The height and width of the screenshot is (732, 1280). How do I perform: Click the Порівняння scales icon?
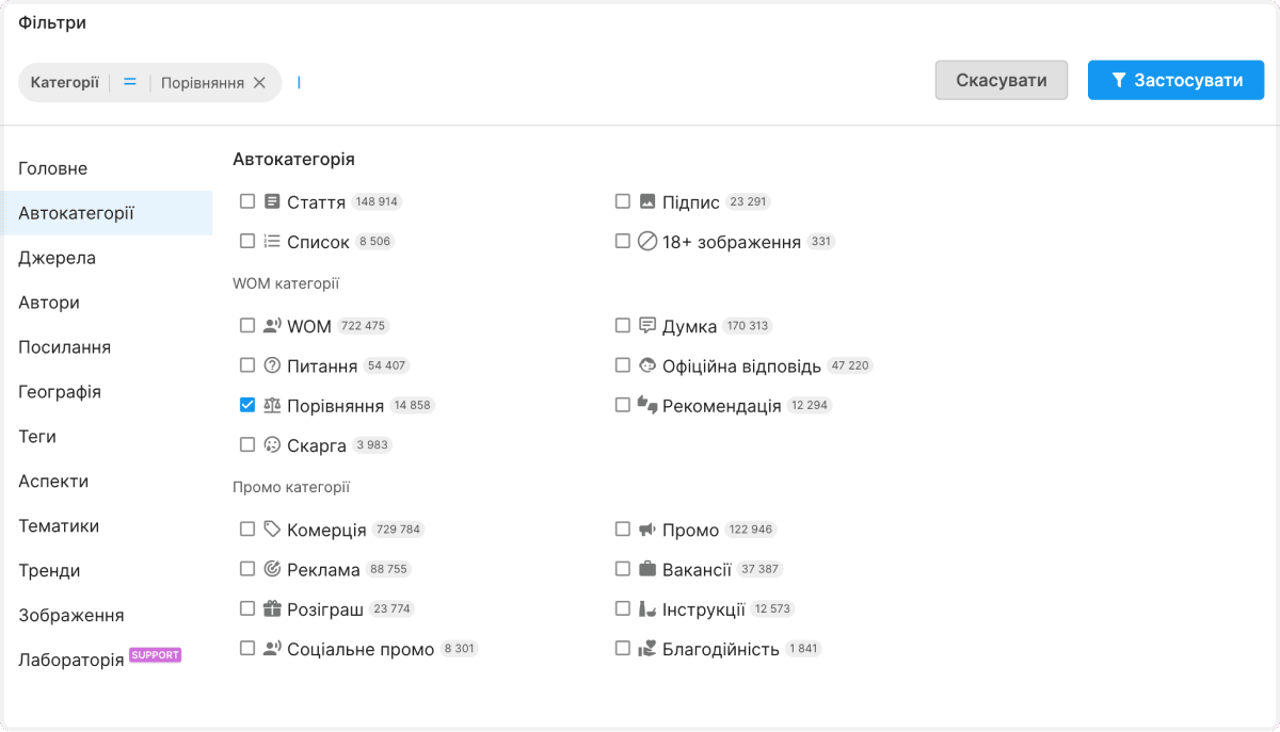tap(272, 406)
